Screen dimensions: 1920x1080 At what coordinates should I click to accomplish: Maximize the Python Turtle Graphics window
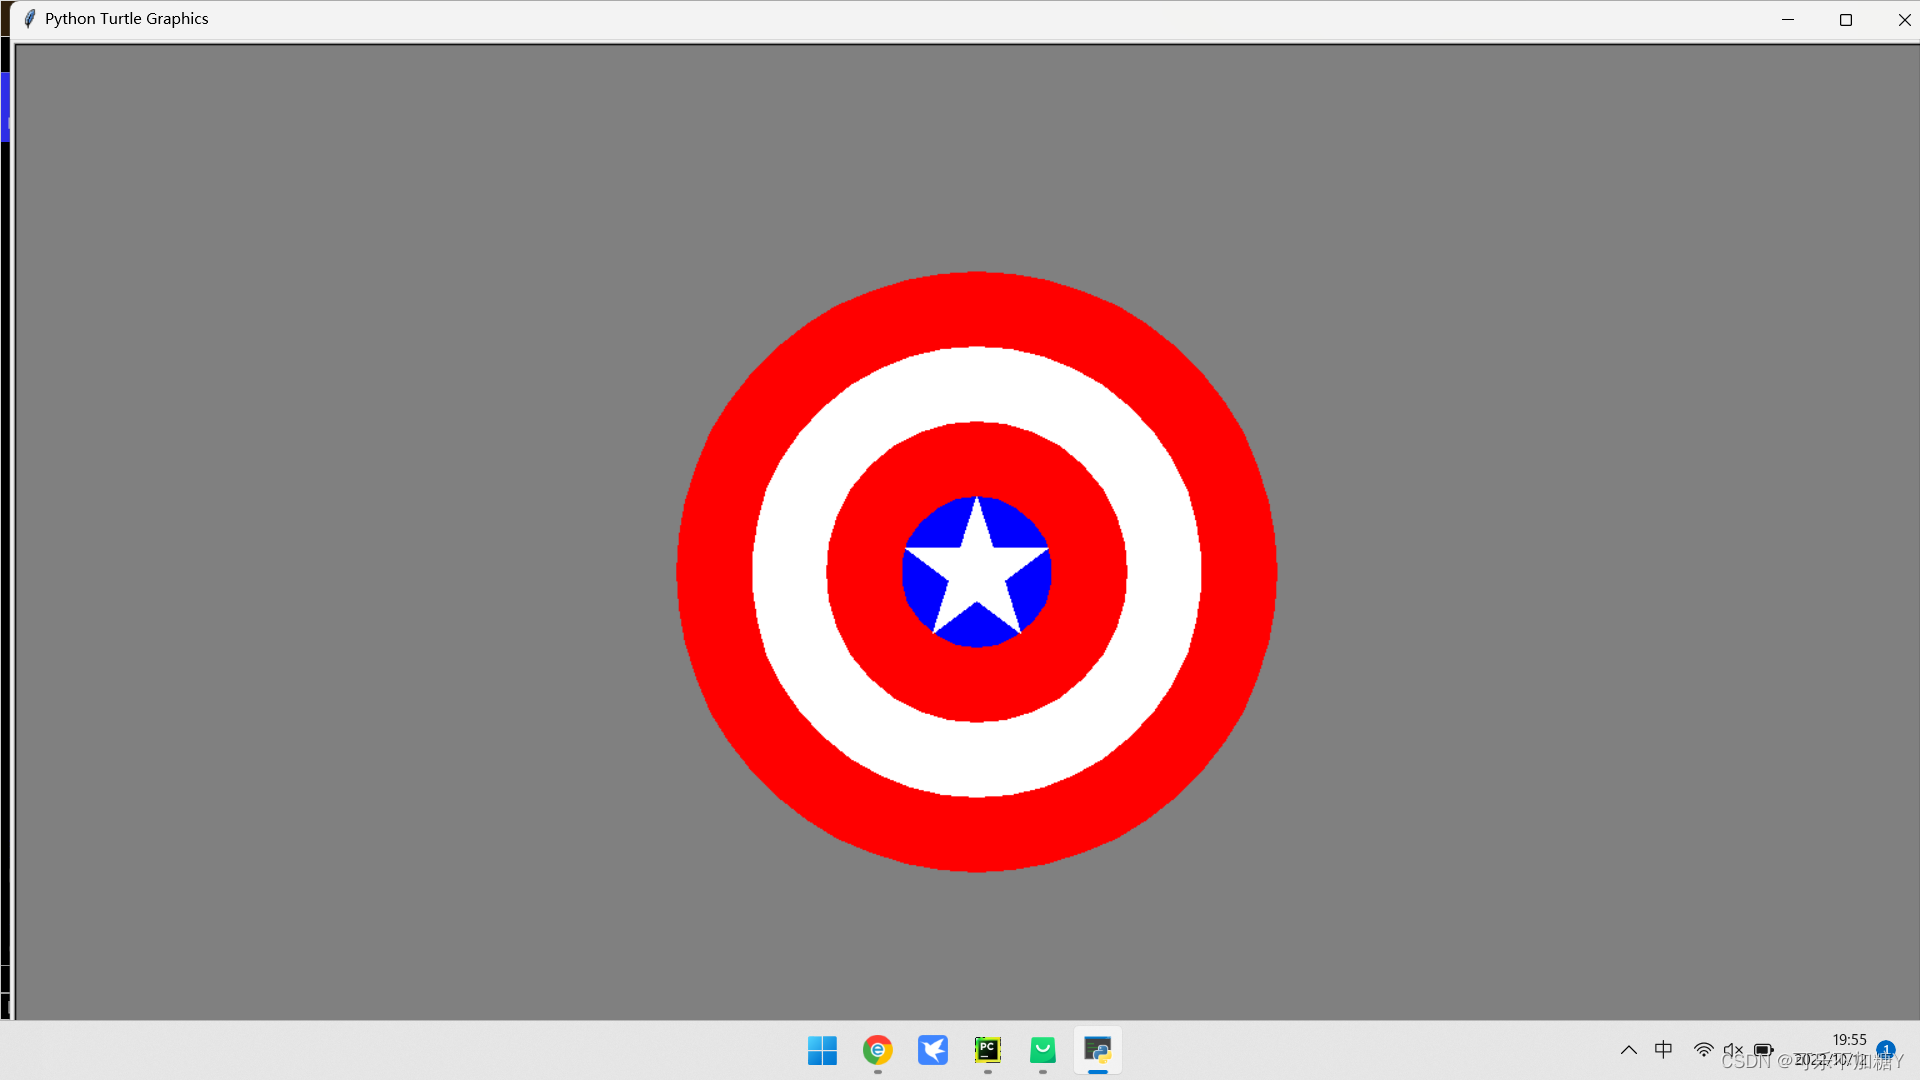point(1846,19)
